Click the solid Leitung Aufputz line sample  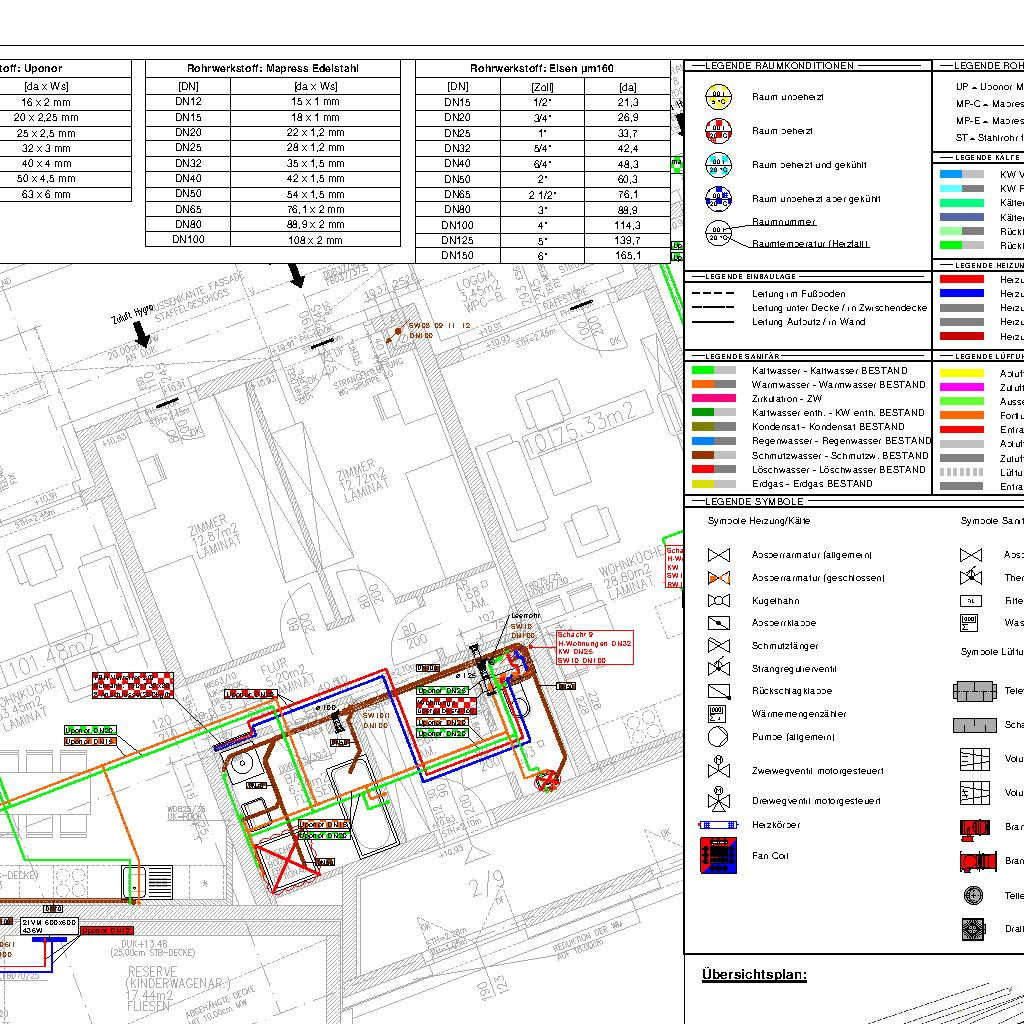[712, 322]
